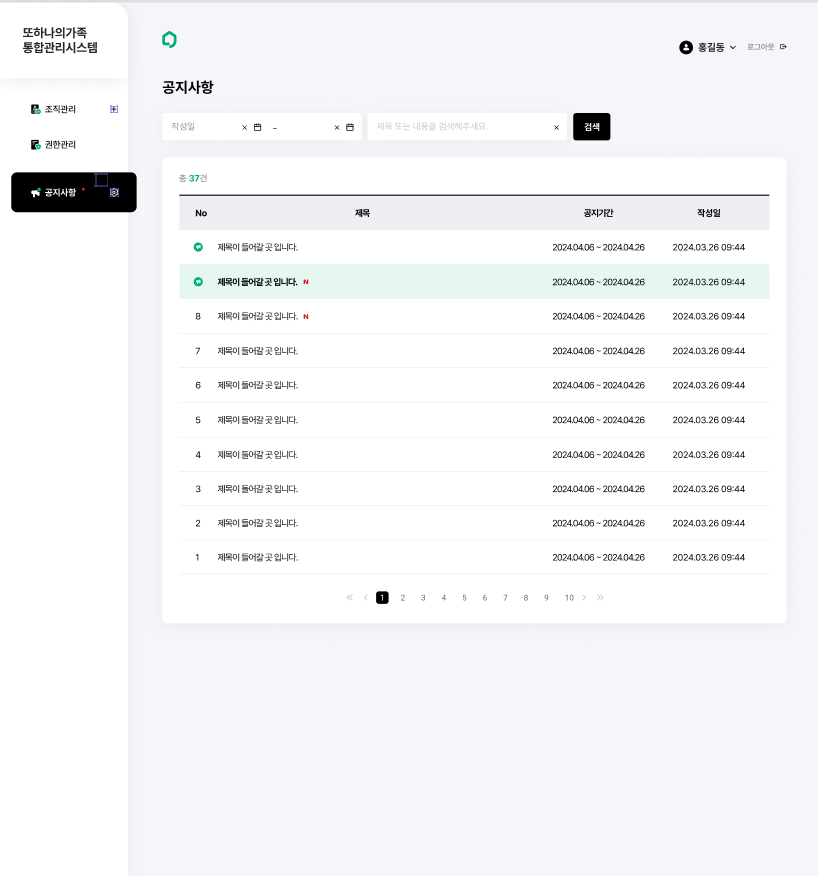818x876 pixels.
Task: Open the 홍길동 user dropdown chevron
Action: click(x=733, y=47)
